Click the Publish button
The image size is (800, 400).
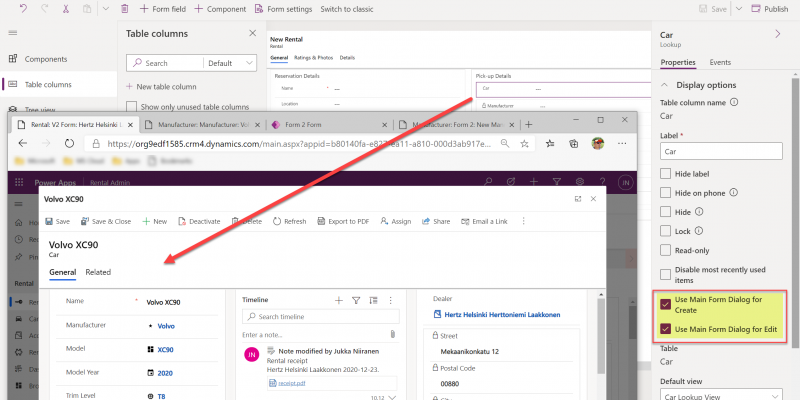click(770, 9)
